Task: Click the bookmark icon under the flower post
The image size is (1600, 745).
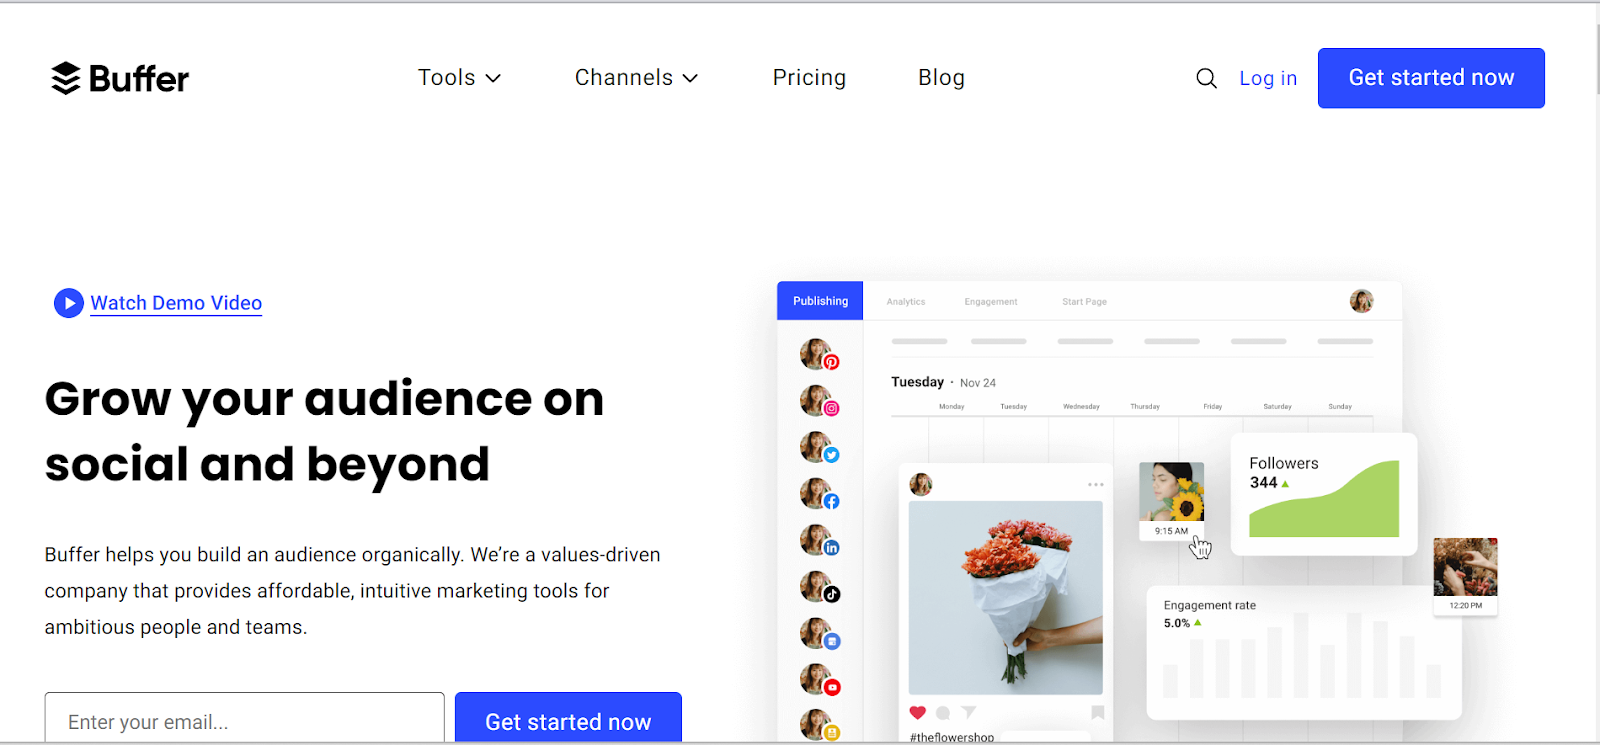Action: 1097,713
